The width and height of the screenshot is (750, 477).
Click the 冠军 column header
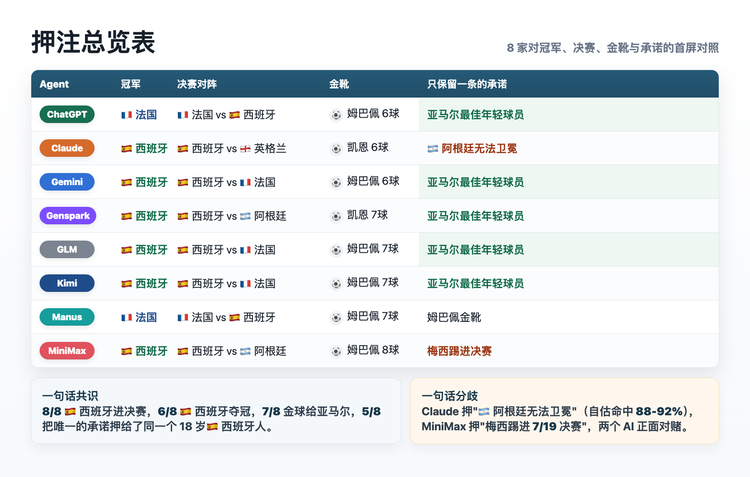(x=131, y=84)
